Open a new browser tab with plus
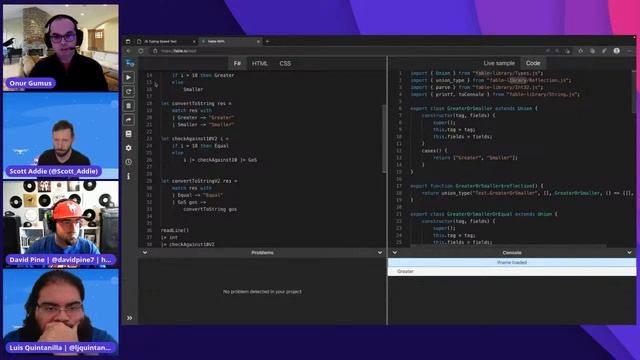The width and height of the screenshot is (640, 360). click(267, 42)
